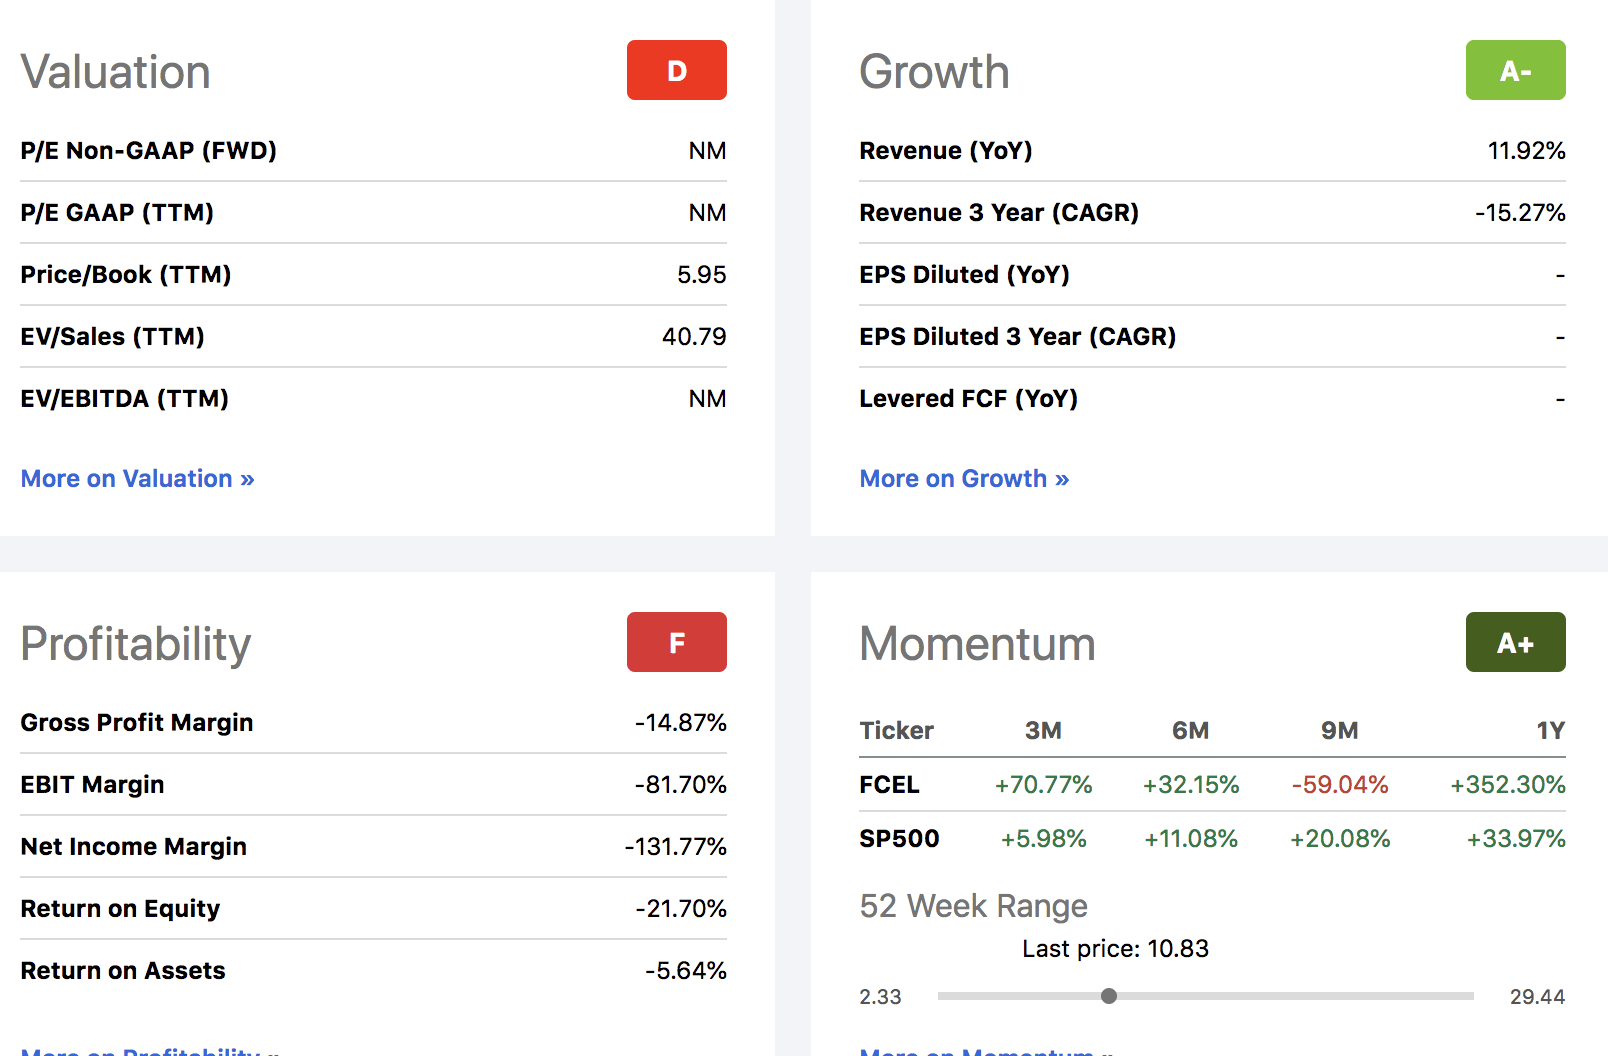
Task: Click the Profitability section heading
Action: click(136, 644)
